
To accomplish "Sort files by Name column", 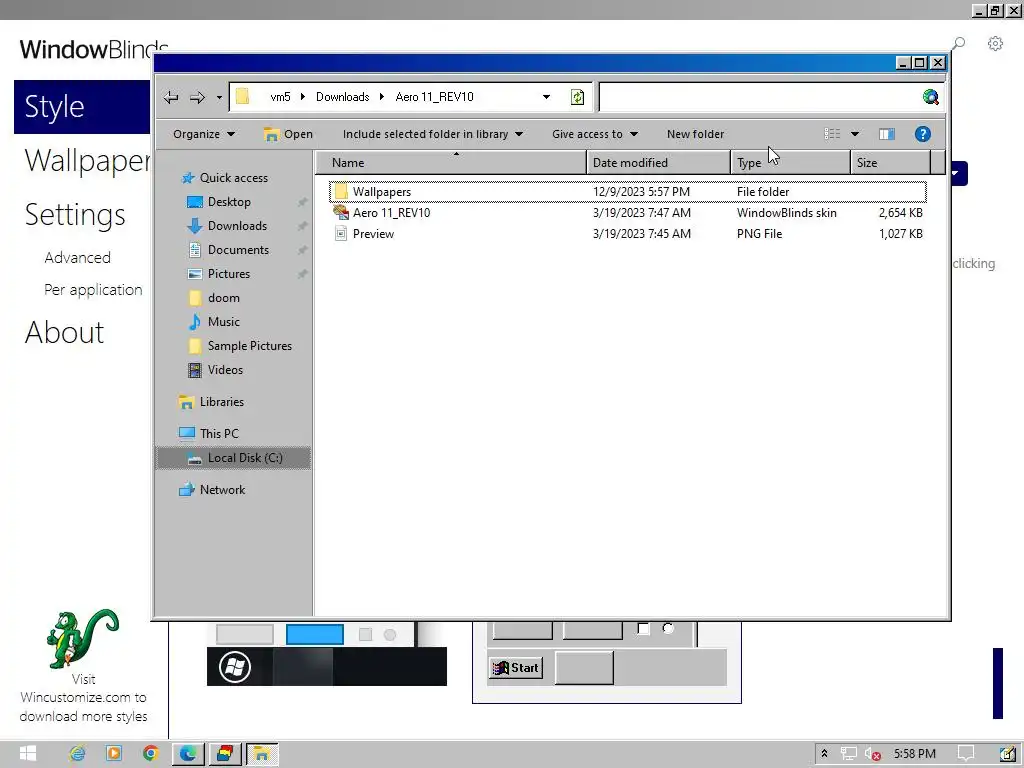I will click(451, 163).
